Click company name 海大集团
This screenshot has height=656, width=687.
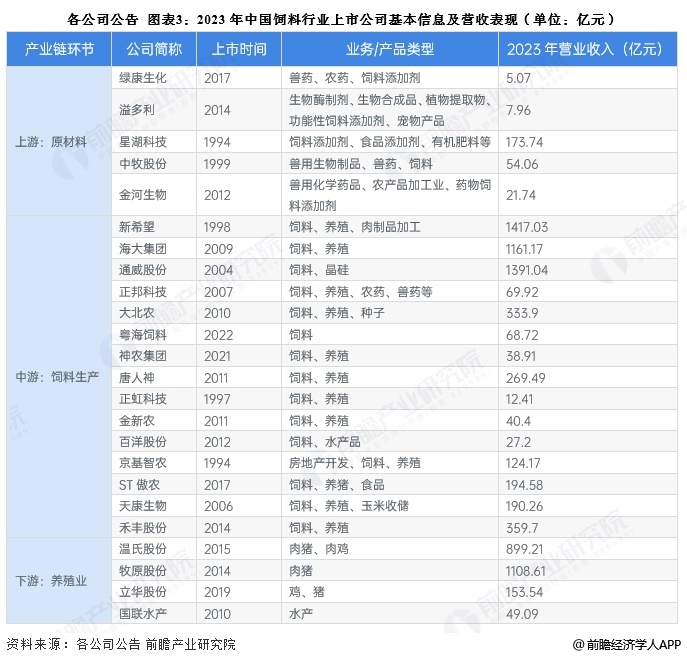tap(143, 249)
